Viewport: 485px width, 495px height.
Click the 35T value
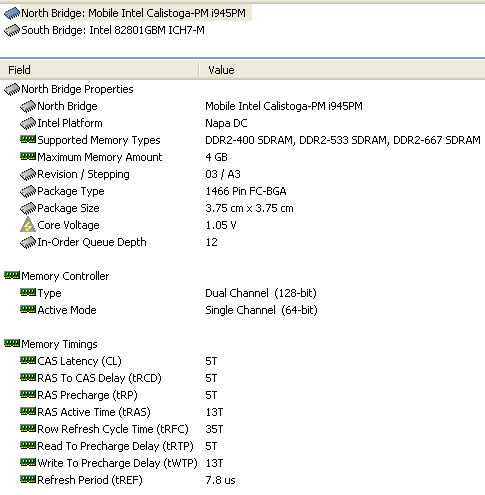coord(214,429)
